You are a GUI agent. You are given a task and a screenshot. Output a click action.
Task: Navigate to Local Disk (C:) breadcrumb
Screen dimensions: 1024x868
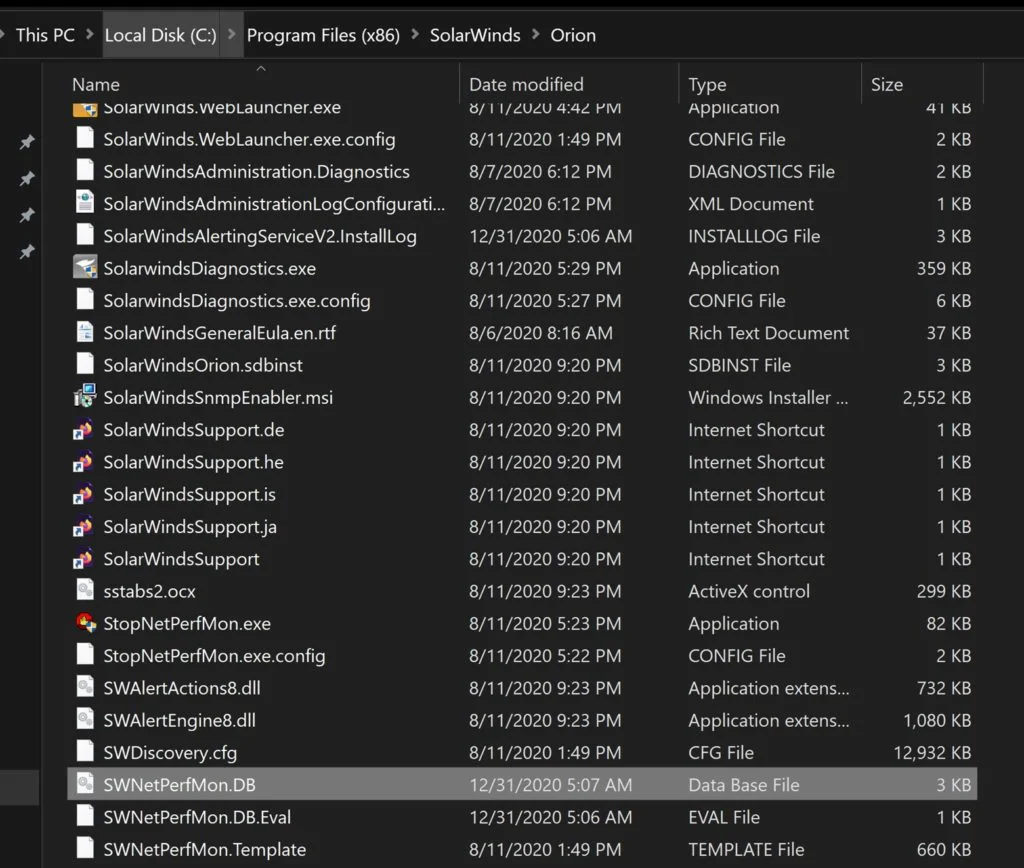click(x=161, y=35)
